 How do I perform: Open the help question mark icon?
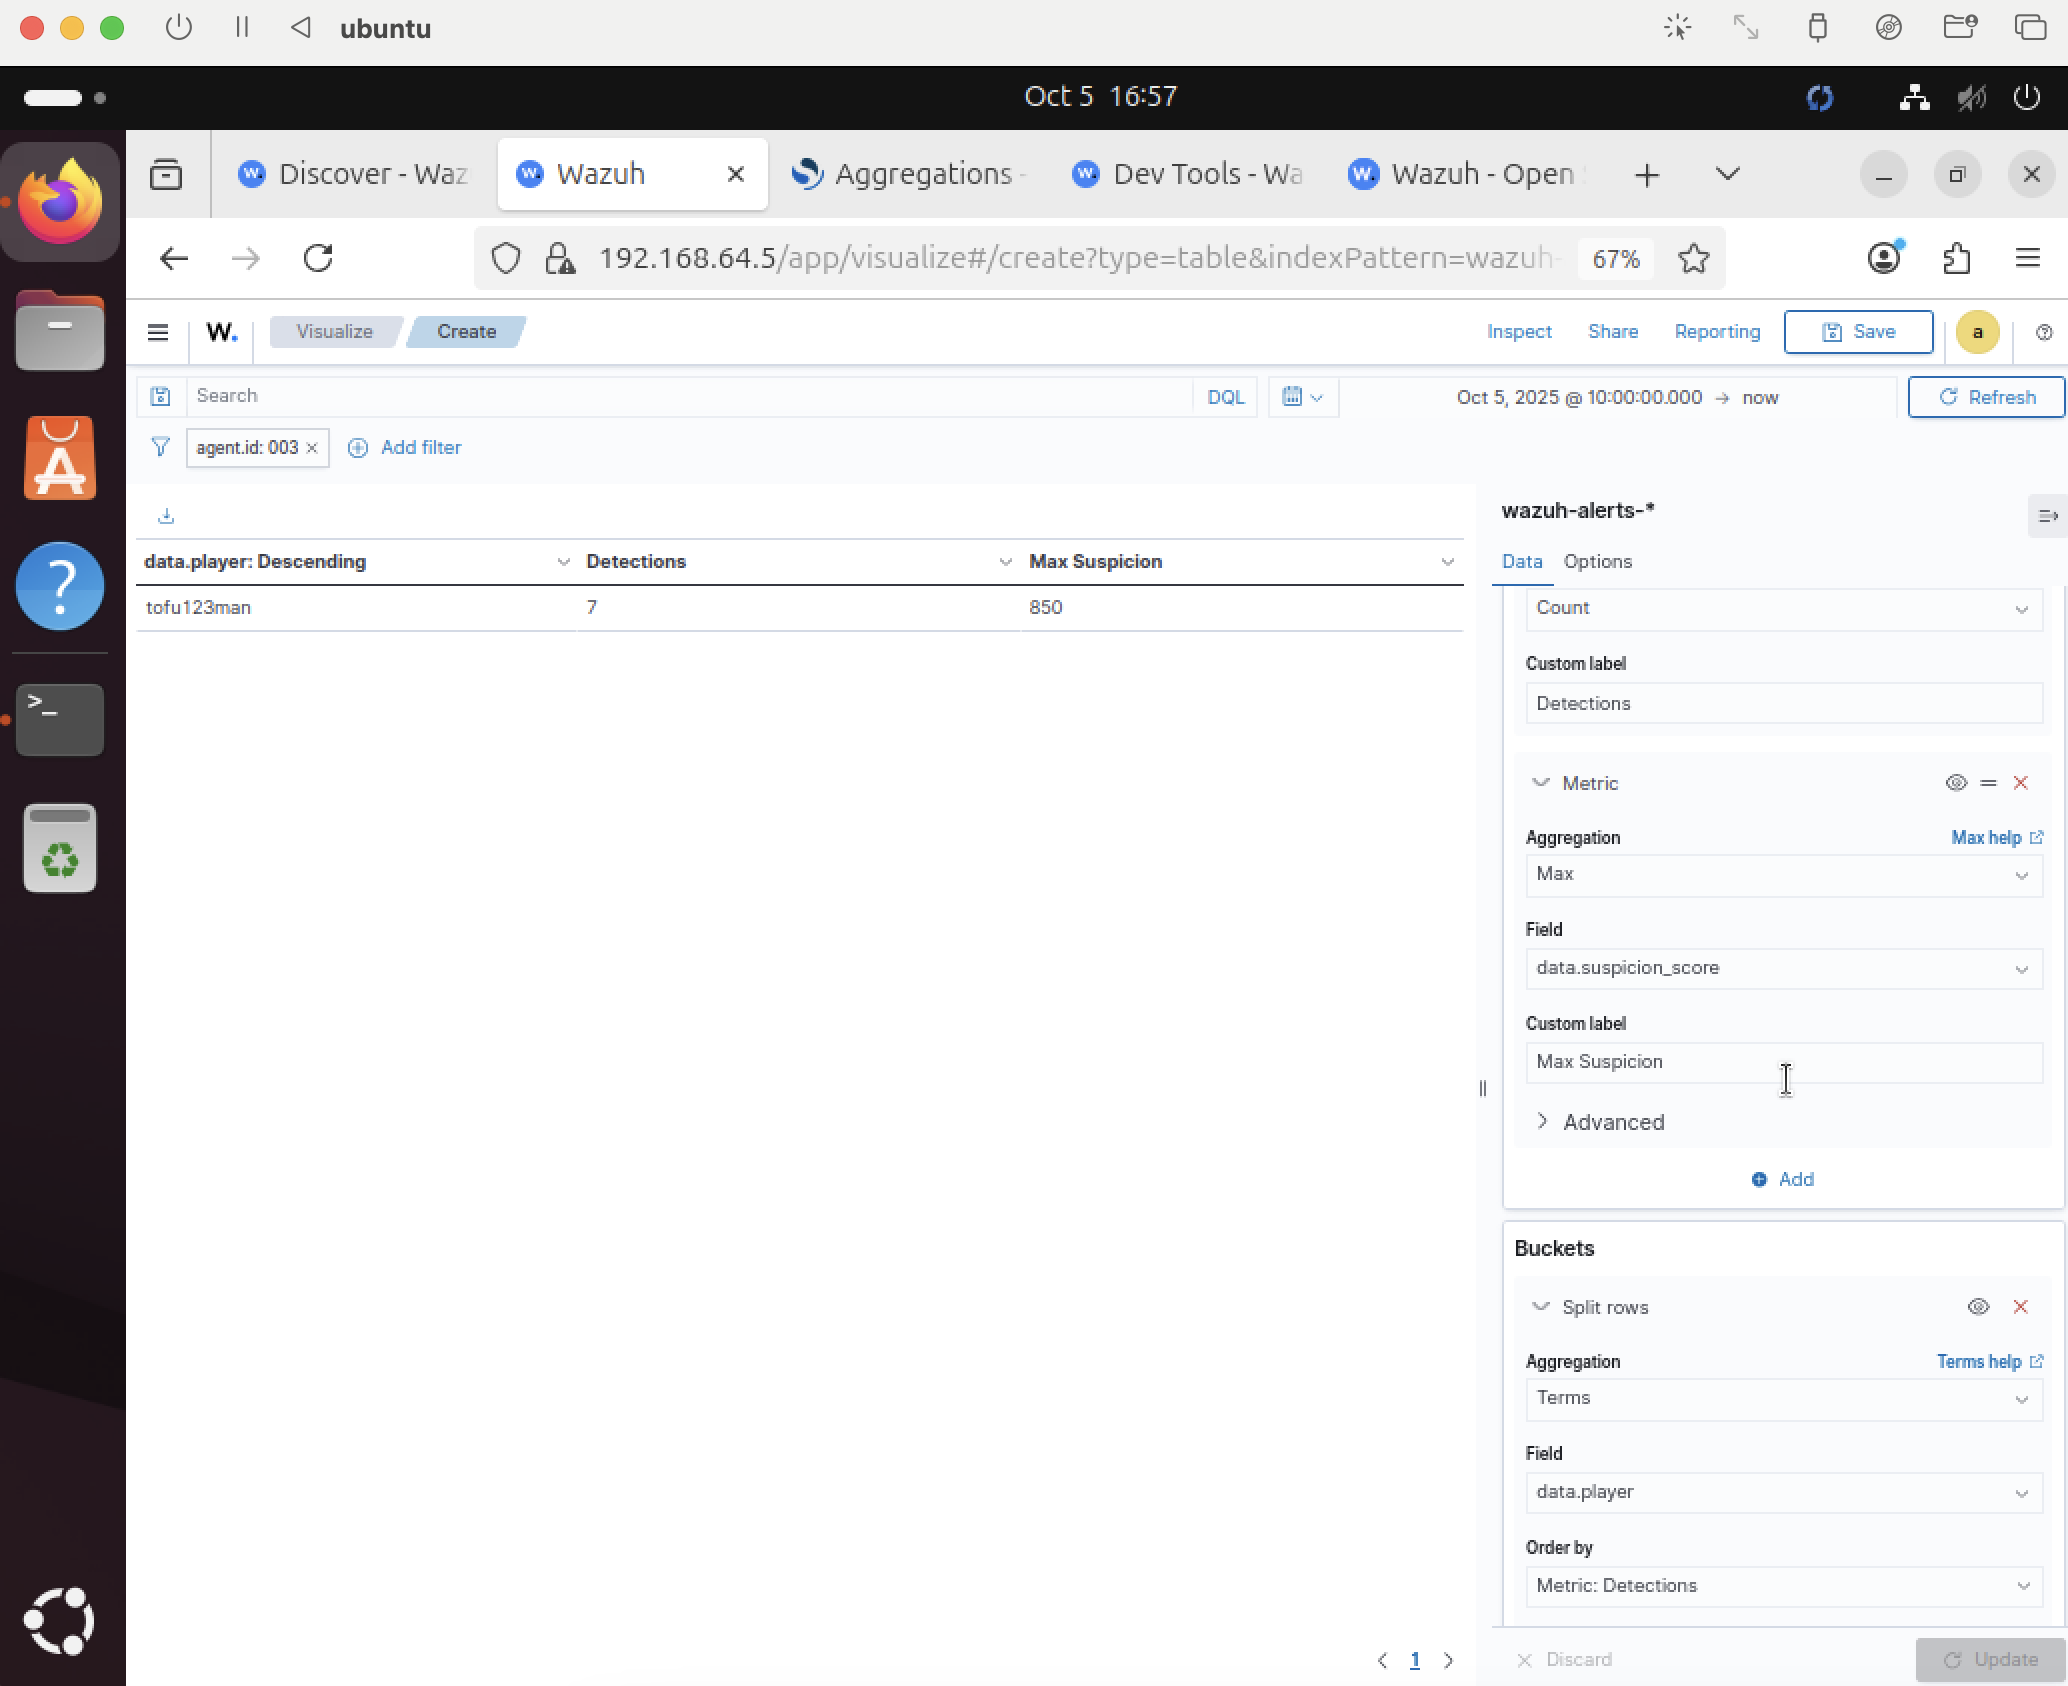2044,332
